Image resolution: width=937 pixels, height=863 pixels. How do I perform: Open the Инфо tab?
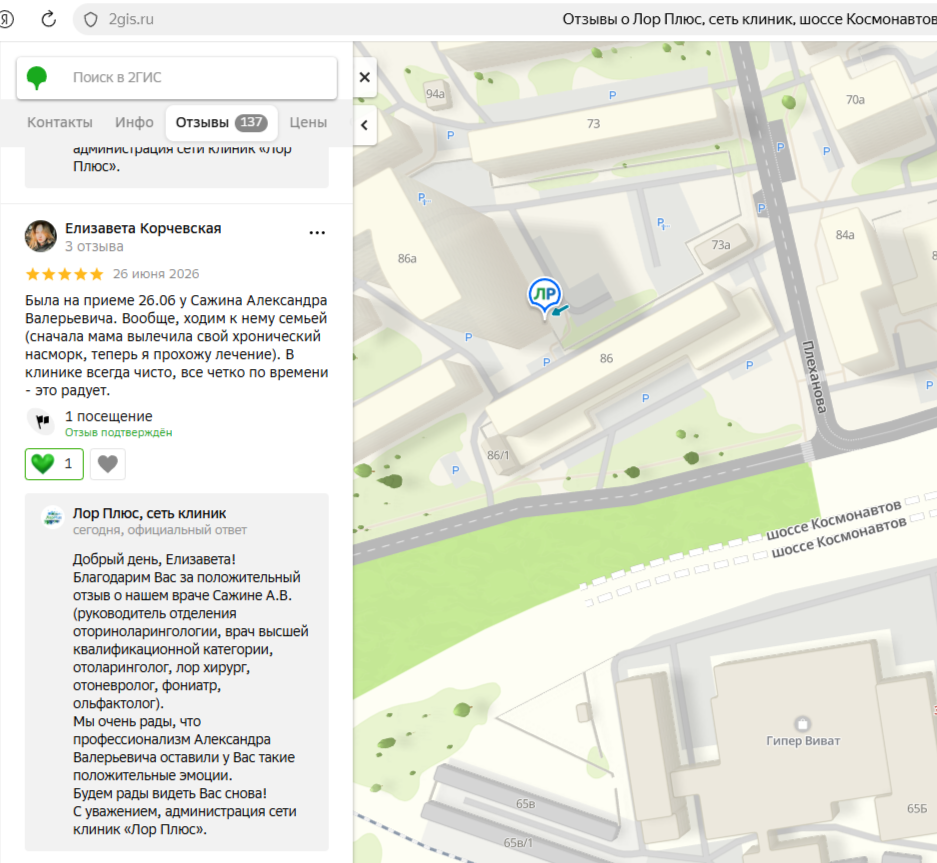click(x=134, y=123)
